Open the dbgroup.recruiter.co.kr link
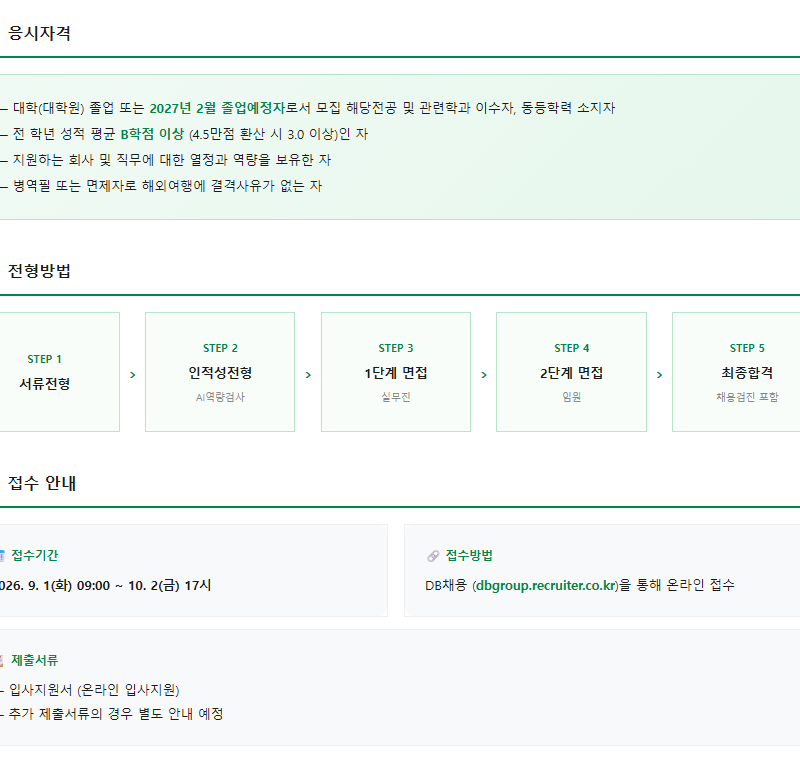Screen dimensions: 800x766 coord(547,585)
